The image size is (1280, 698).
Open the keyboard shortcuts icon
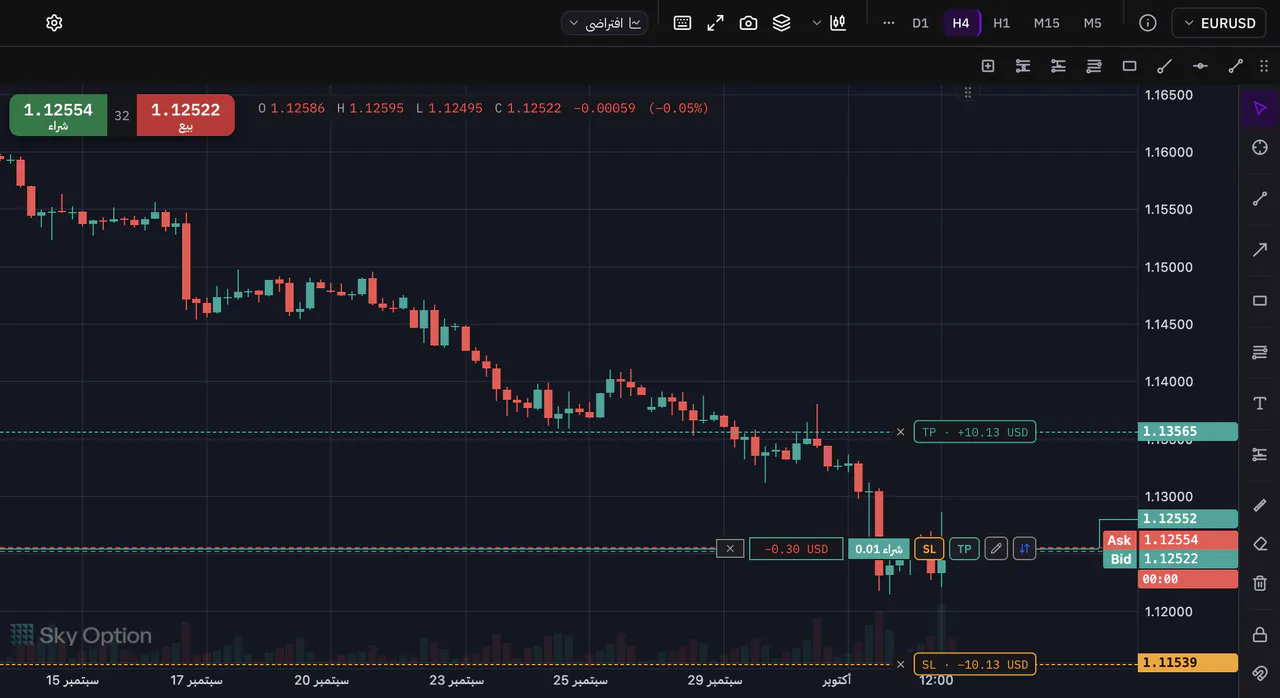click(682, 23)
